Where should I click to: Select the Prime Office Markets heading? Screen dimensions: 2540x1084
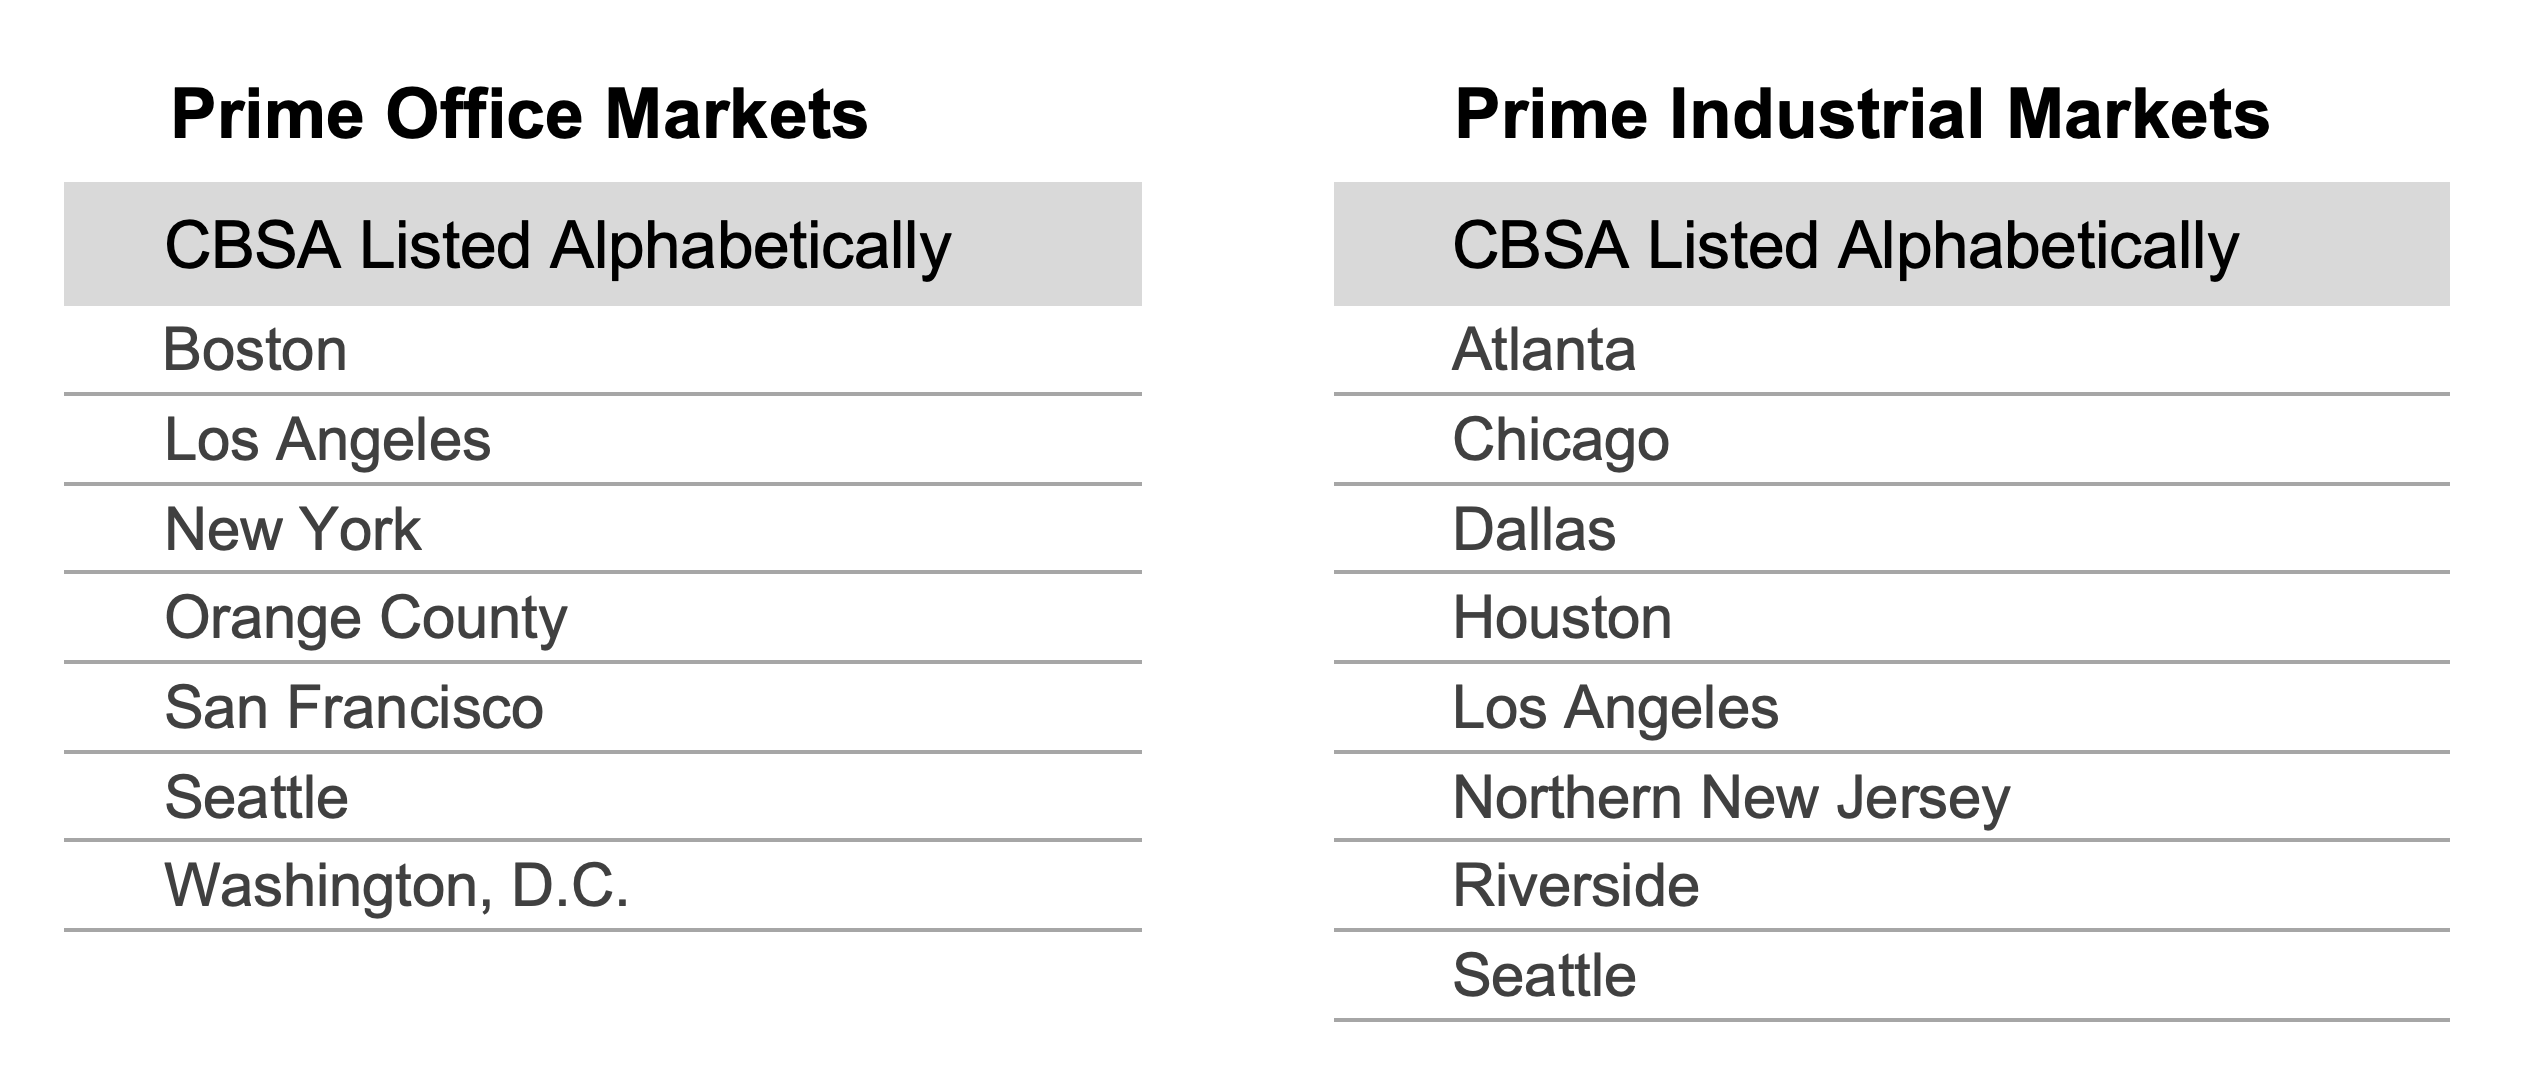(519, 114)
